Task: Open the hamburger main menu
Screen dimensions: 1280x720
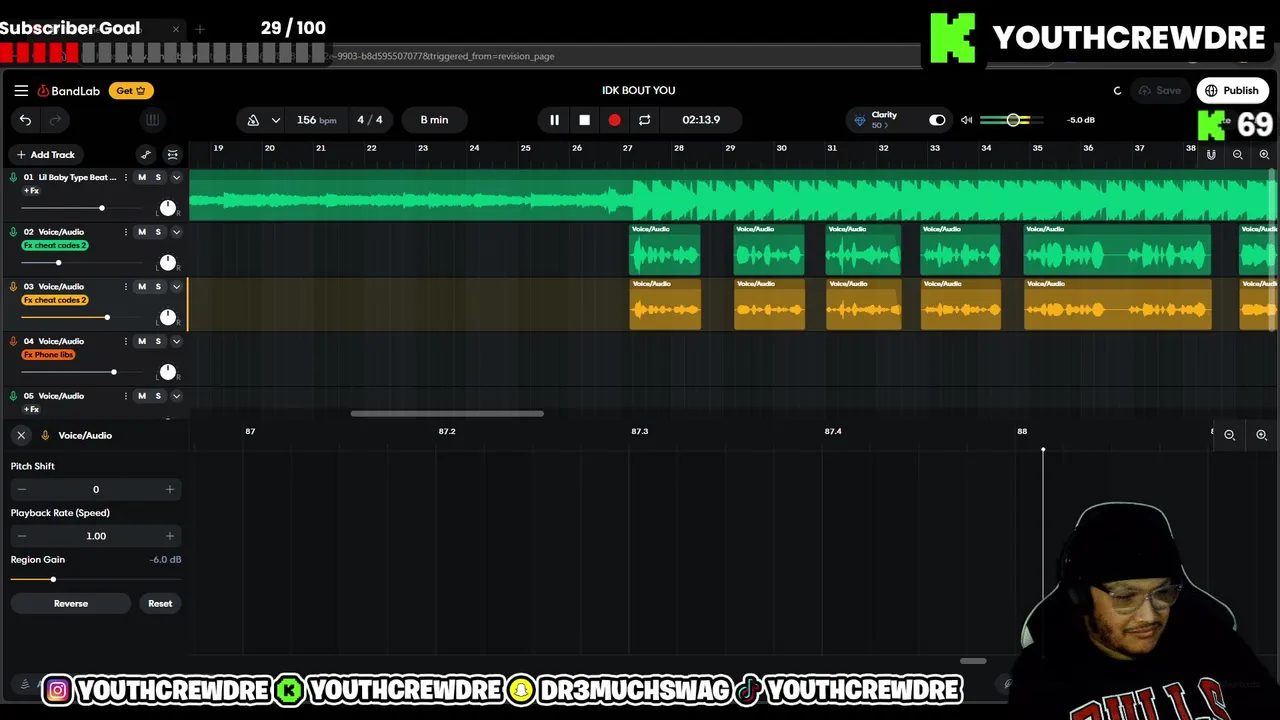Action: point(21,90)
